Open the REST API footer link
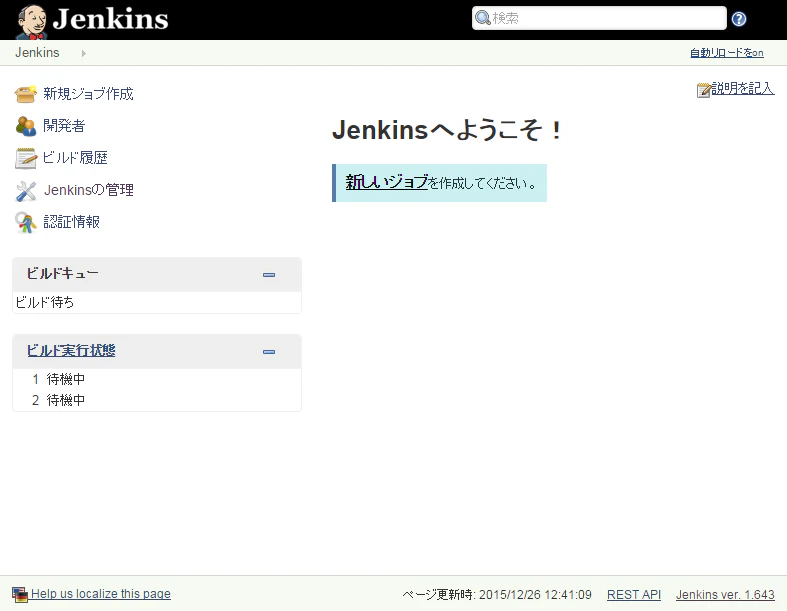 [634, 594]
